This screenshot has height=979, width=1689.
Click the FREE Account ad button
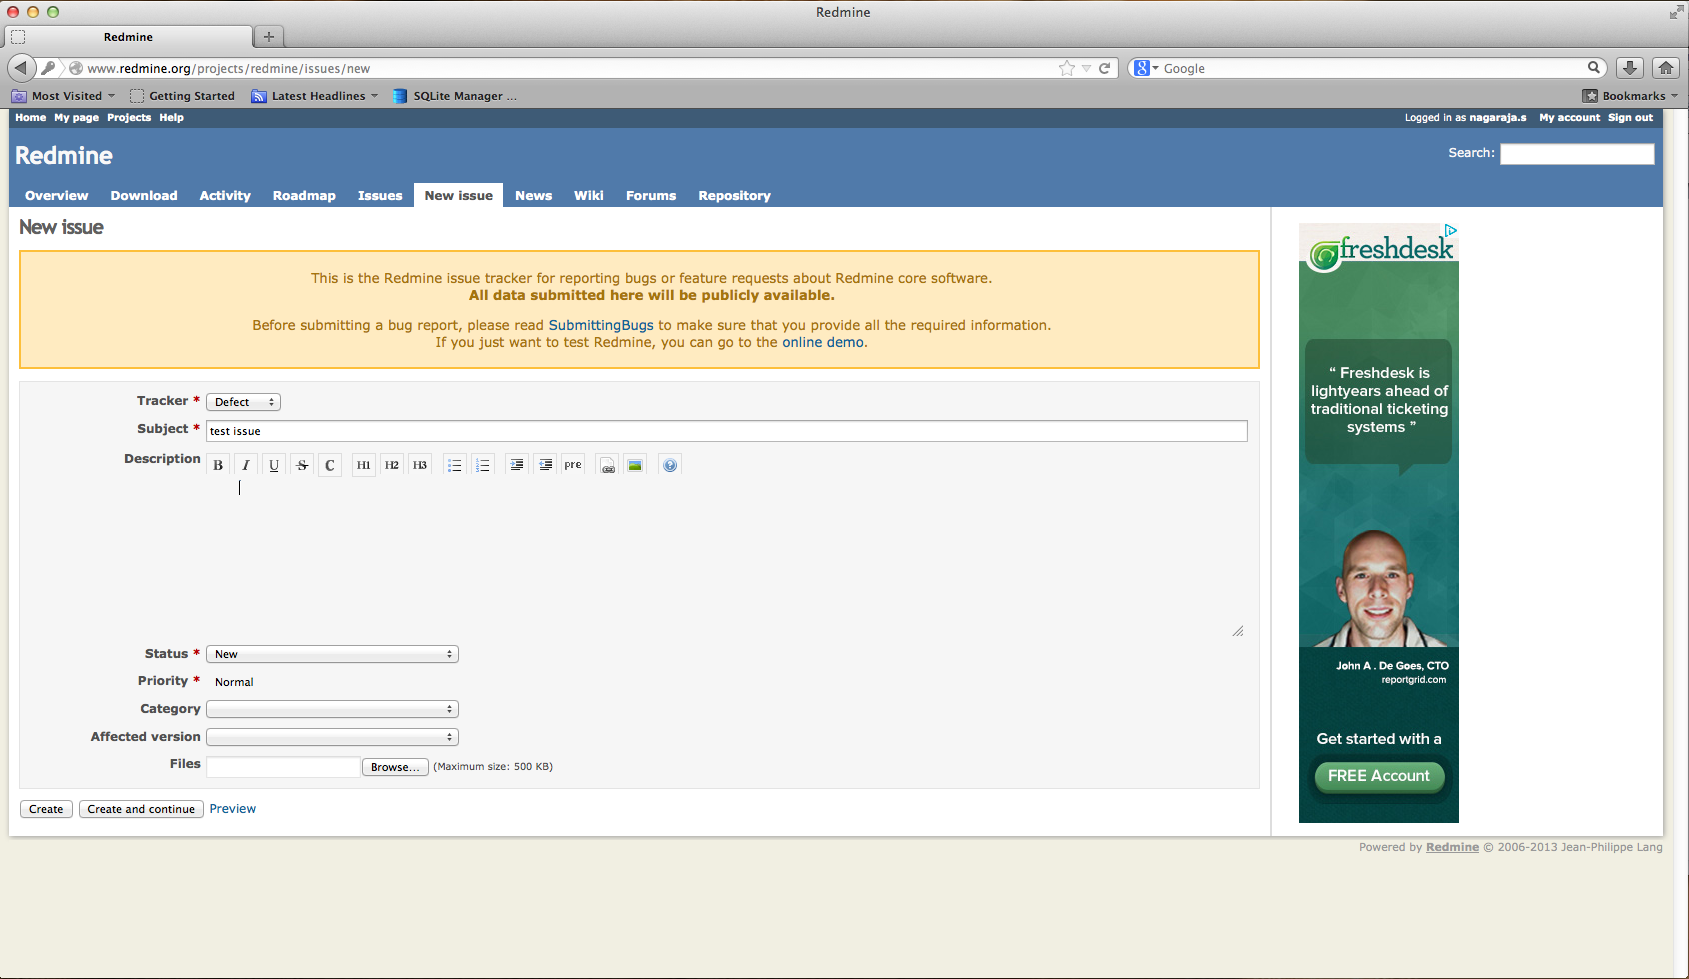1379,776
